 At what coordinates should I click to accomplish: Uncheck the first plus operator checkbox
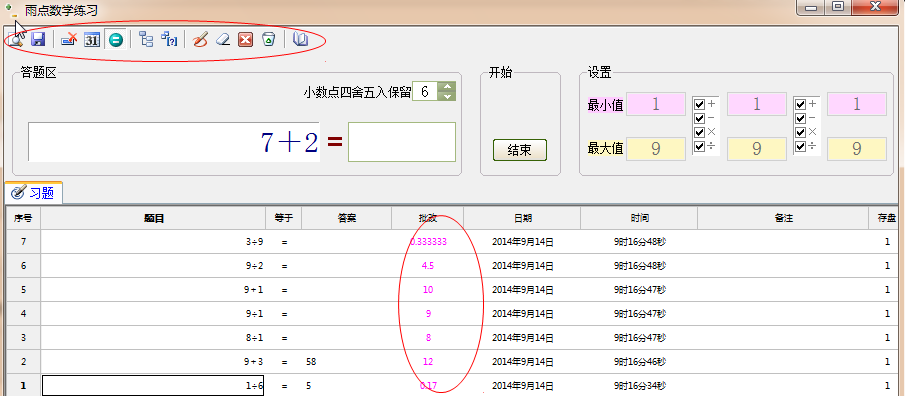tap(700, 104)
